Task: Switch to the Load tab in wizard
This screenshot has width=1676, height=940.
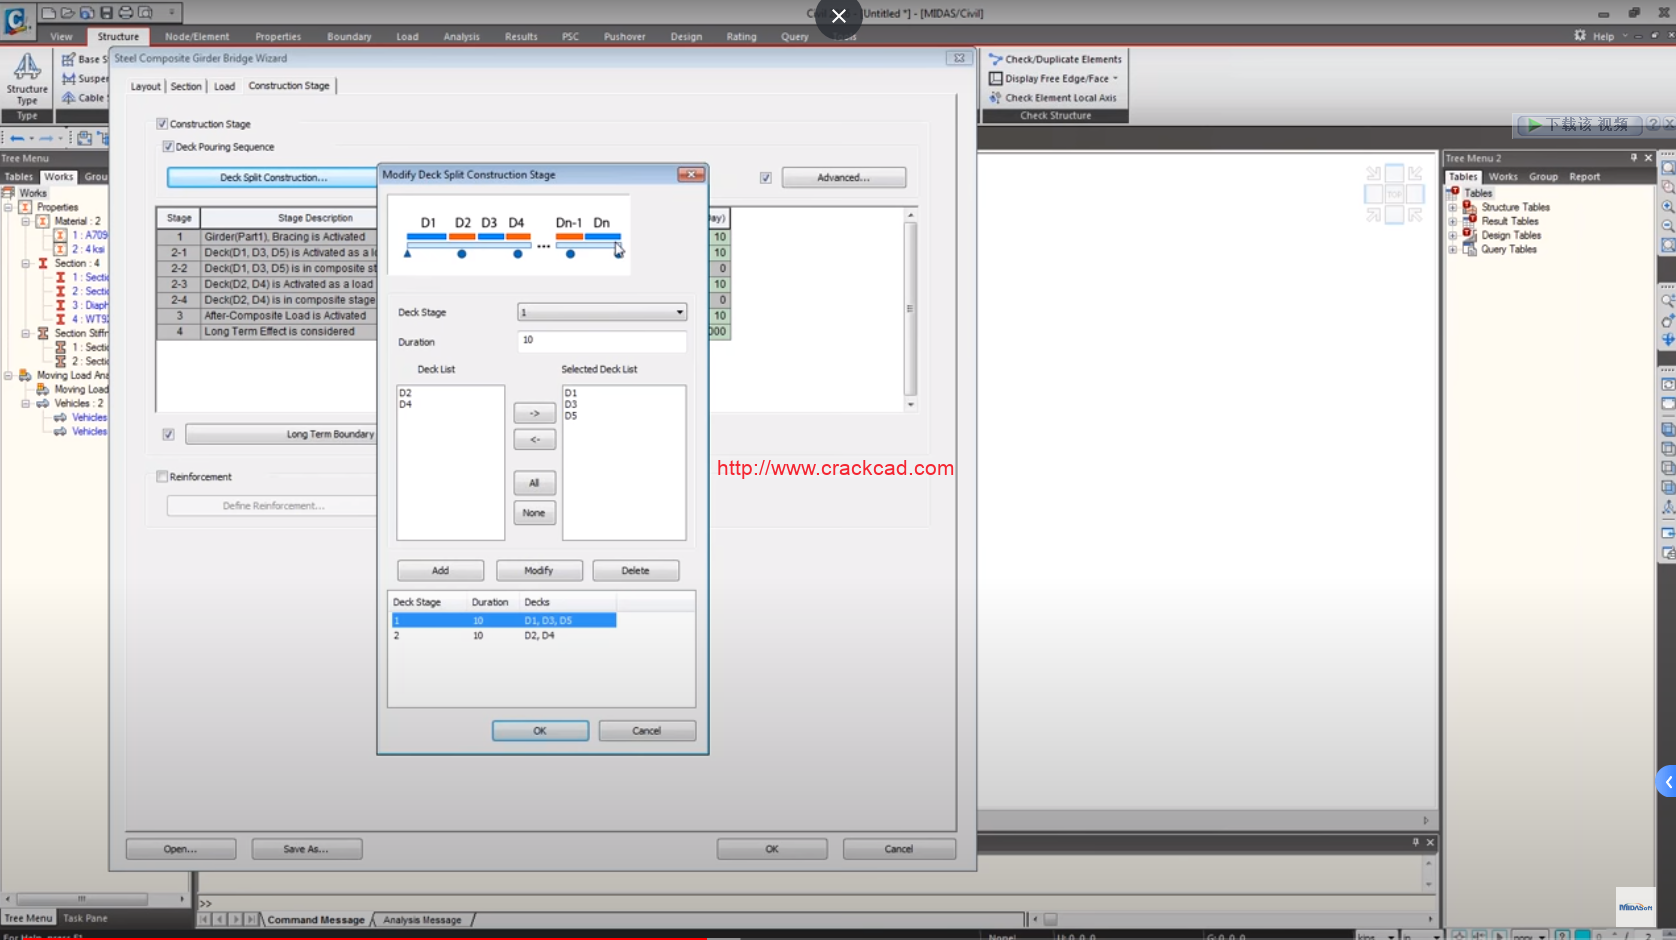Action: [x=224, y=86]
